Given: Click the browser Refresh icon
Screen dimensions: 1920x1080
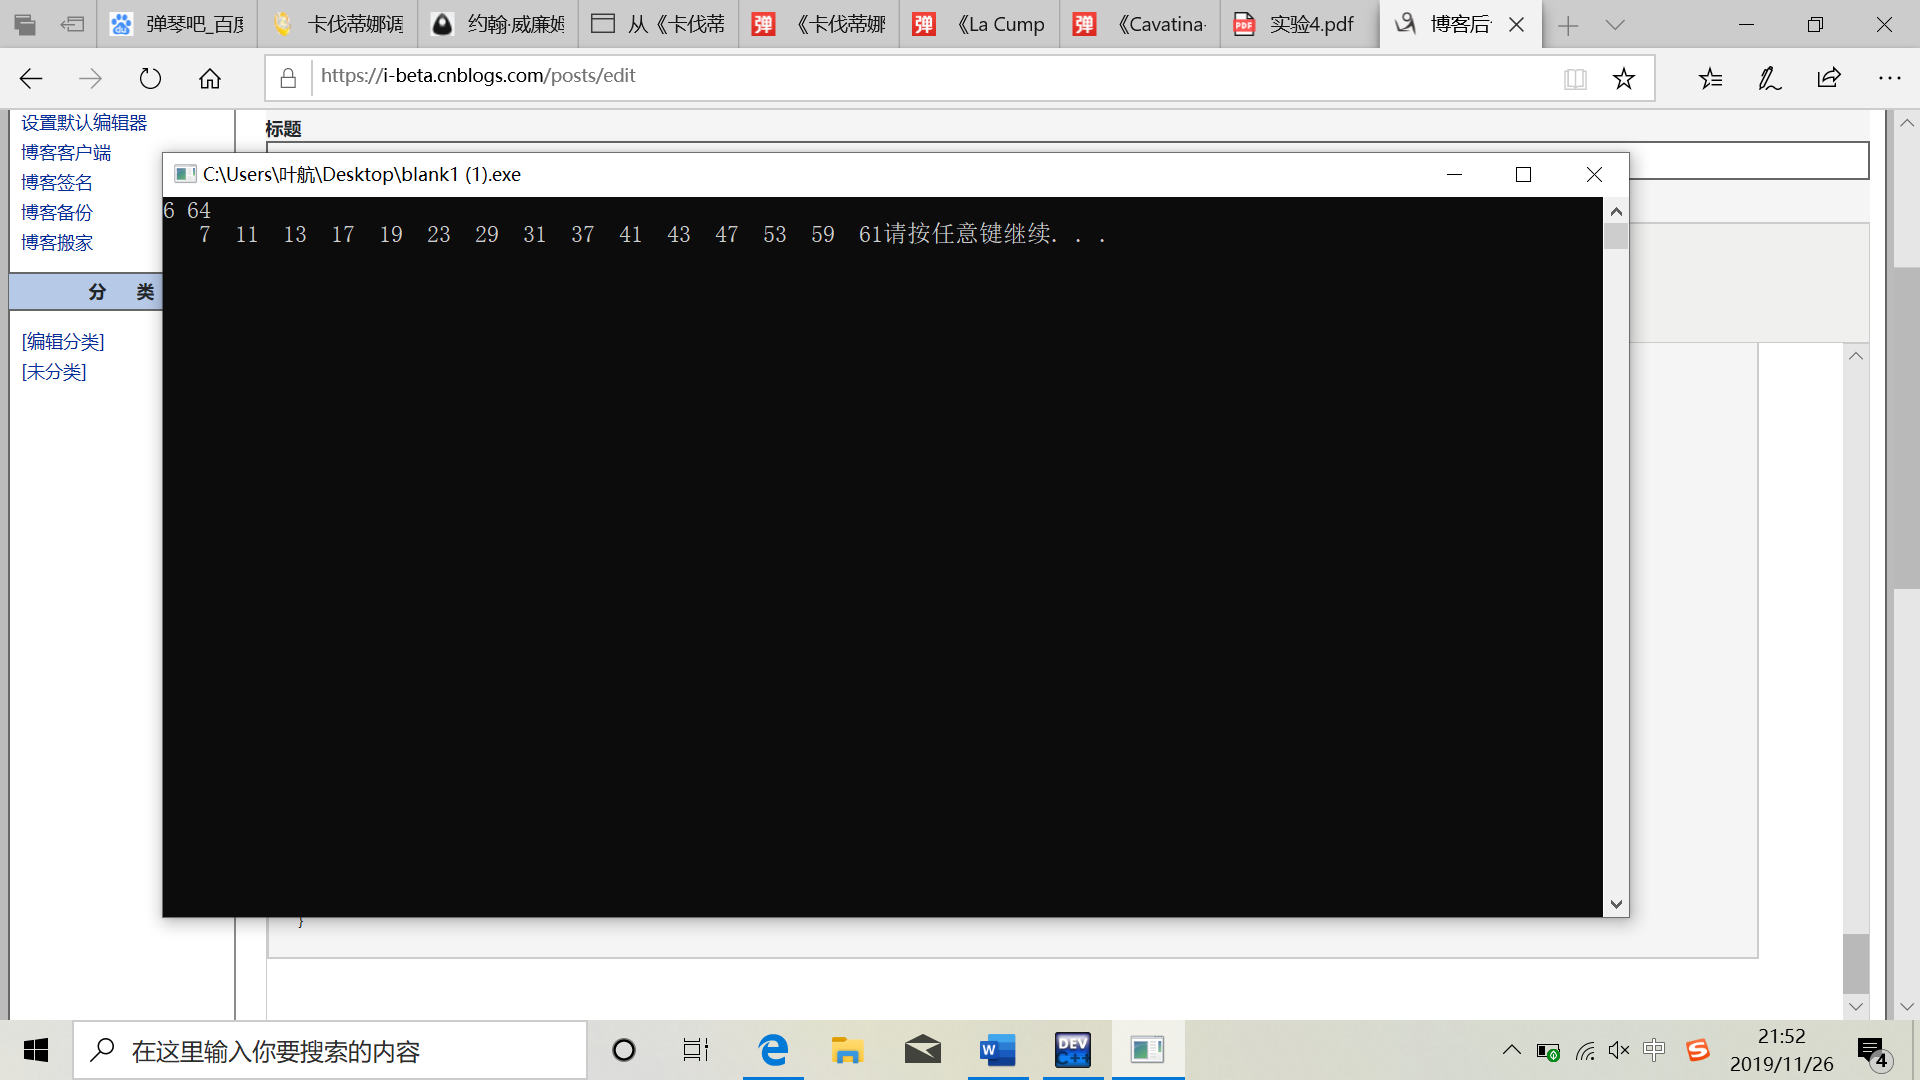Looking at the screenshot, I should tap(150, 78).
